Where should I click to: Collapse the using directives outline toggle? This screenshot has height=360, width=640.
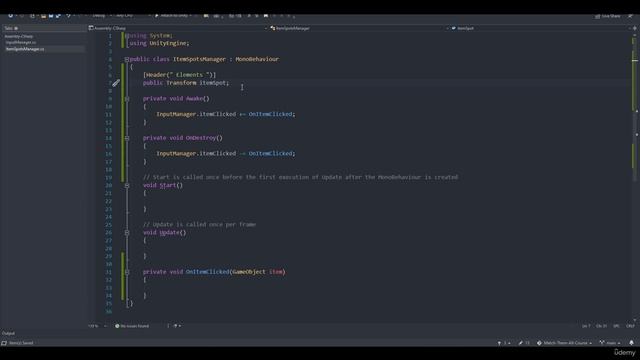(x=127, y=36)
